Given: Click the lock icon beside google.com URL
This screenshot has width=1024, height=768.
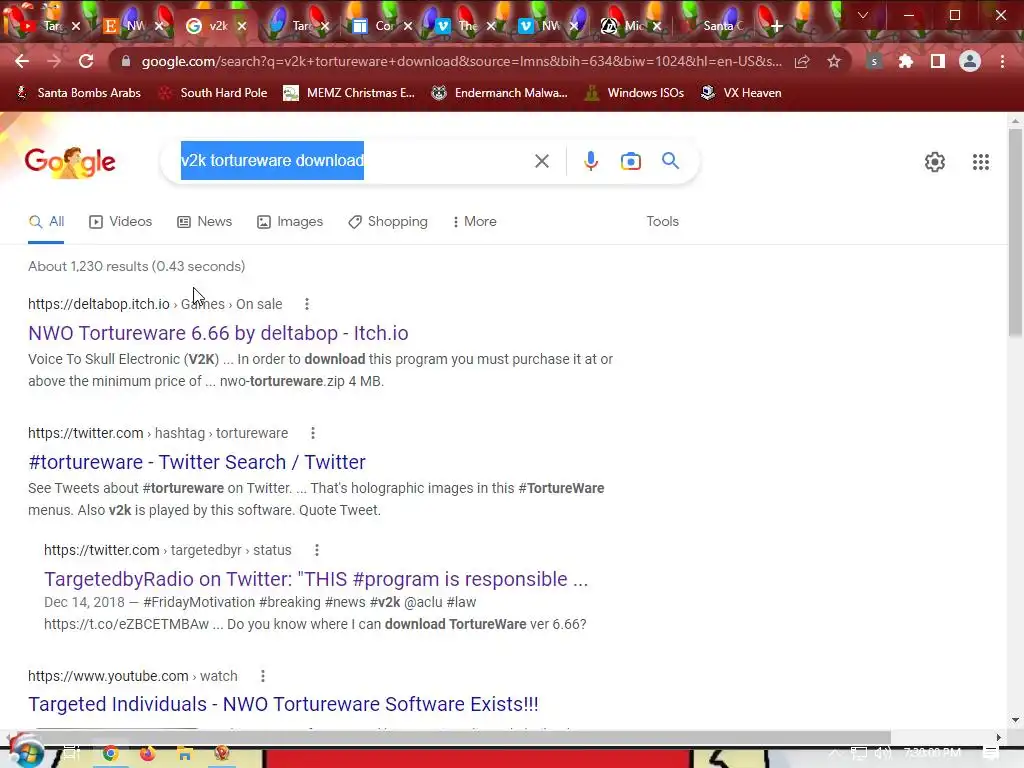Looking at the screenshot, I should pyautogui.click(x=126, y=61).
